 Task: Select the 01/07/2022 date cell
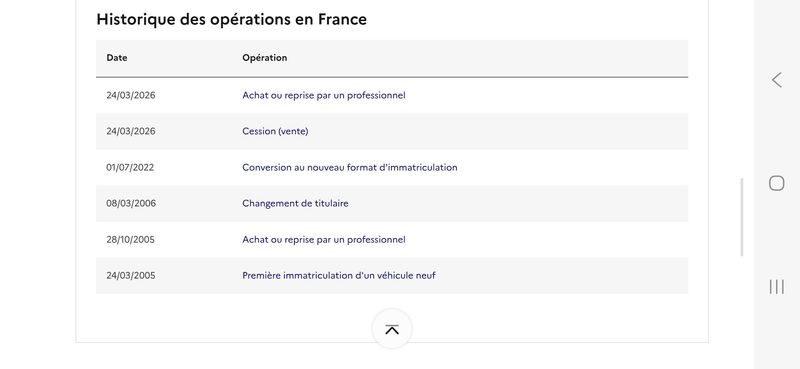pos(130,167)
